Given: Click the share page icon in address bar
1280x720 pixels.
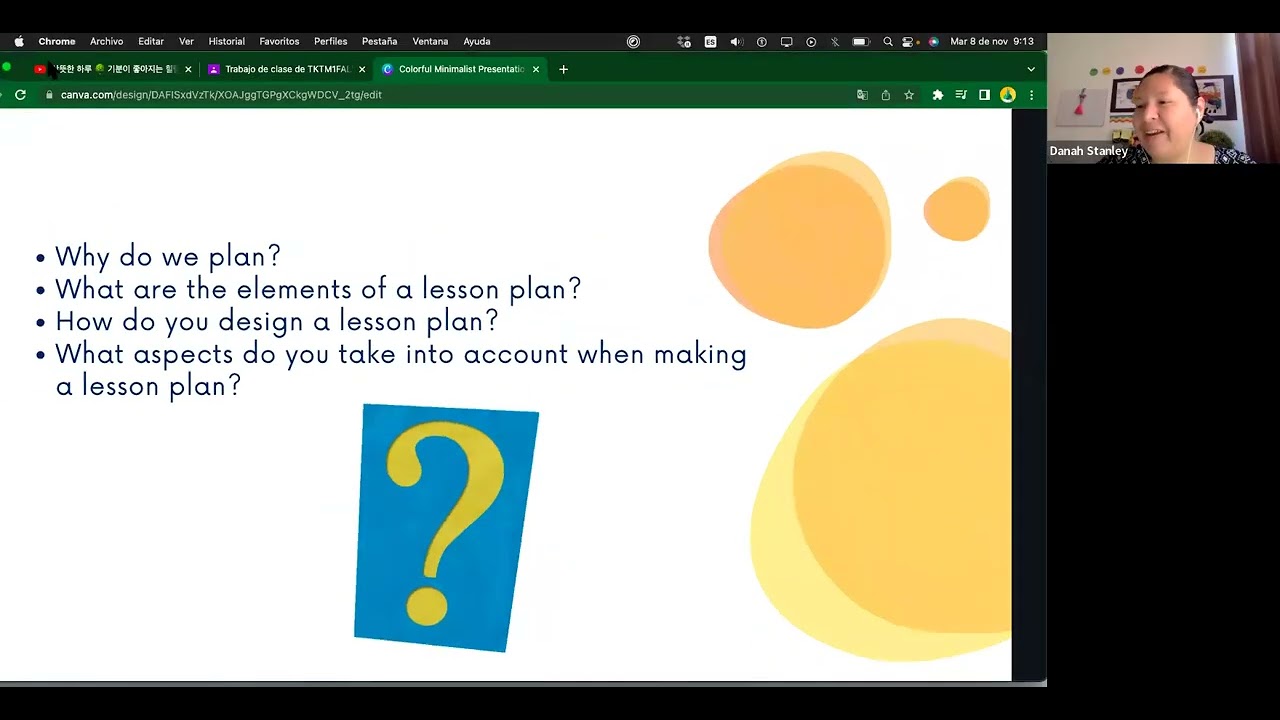Looking at the screenshot, I should coord(885,95).
